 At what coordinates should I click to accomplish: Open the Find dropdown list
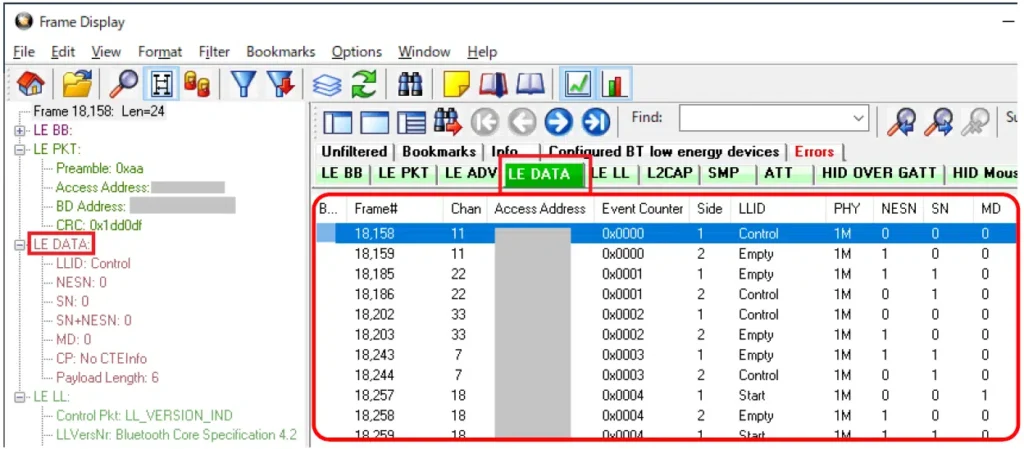[x=858, y=119]
